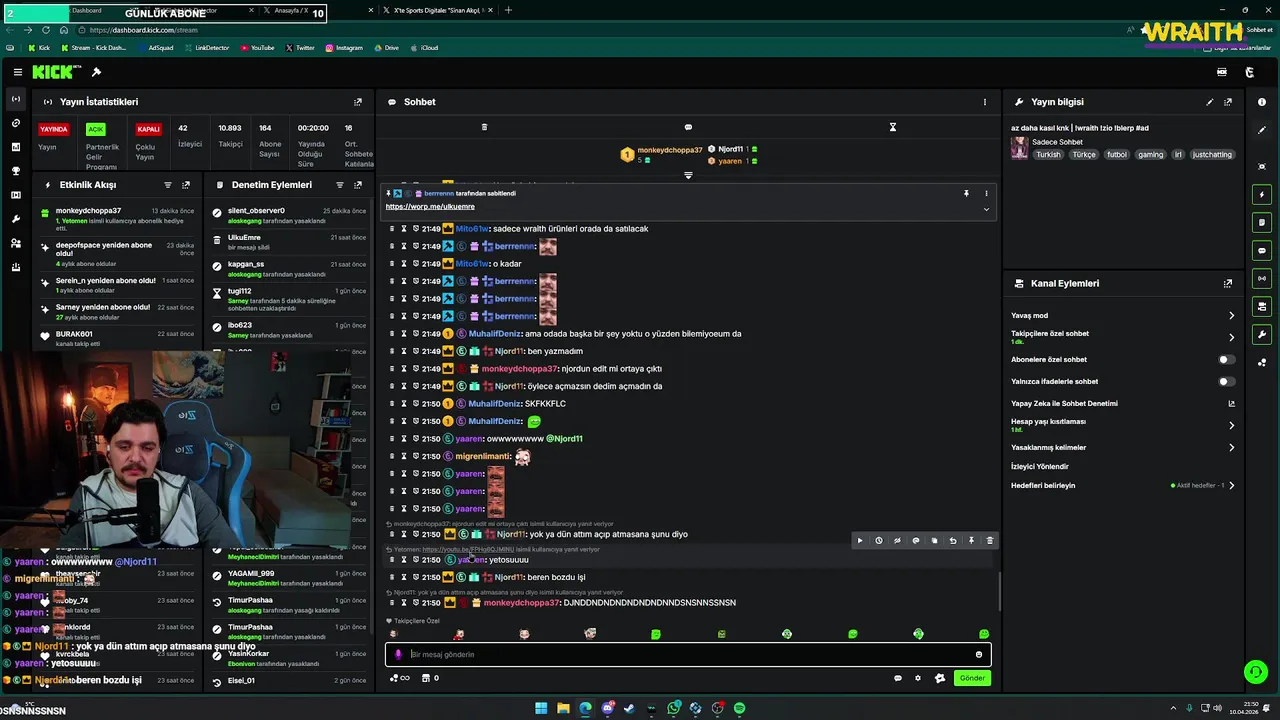Click the justchatting tag

tap(1213, 155)
